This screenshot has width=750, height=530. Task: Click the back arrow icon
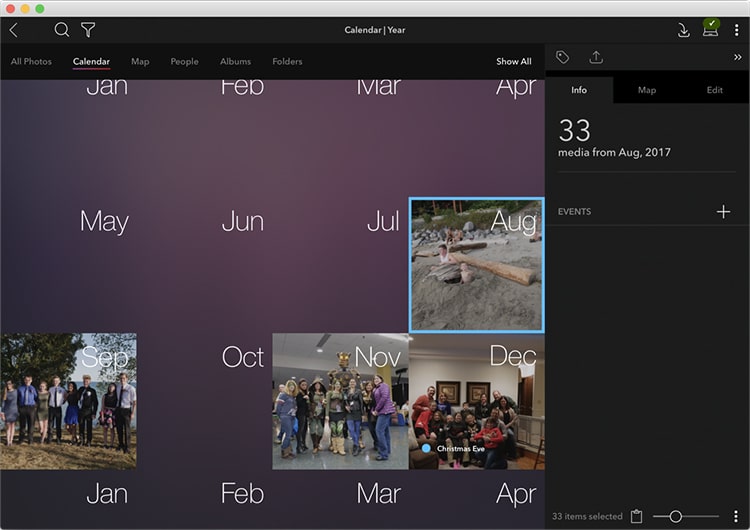(13, 30)
